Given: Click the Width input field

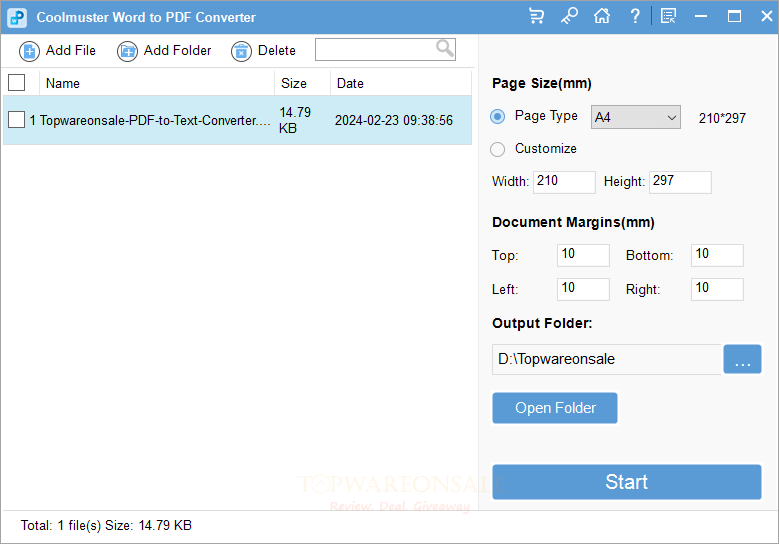Looking at the screenshot, I should pos(564,182).
